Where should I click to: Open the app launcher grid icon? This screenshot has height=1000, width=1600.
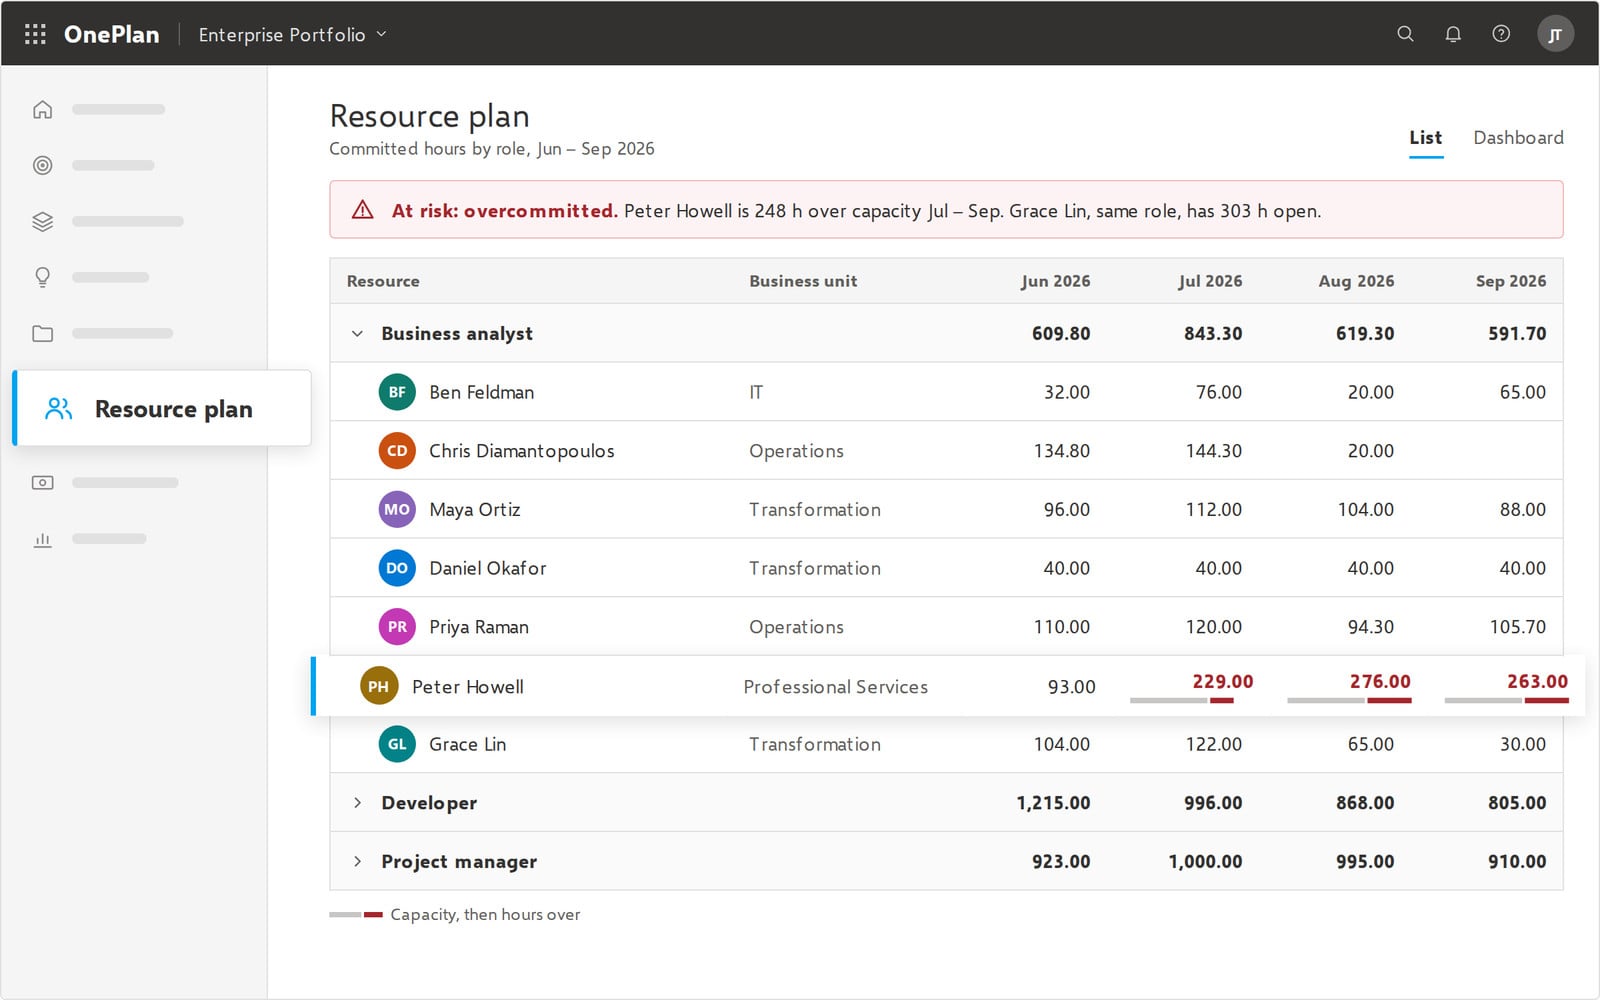(x=35, y=34)
